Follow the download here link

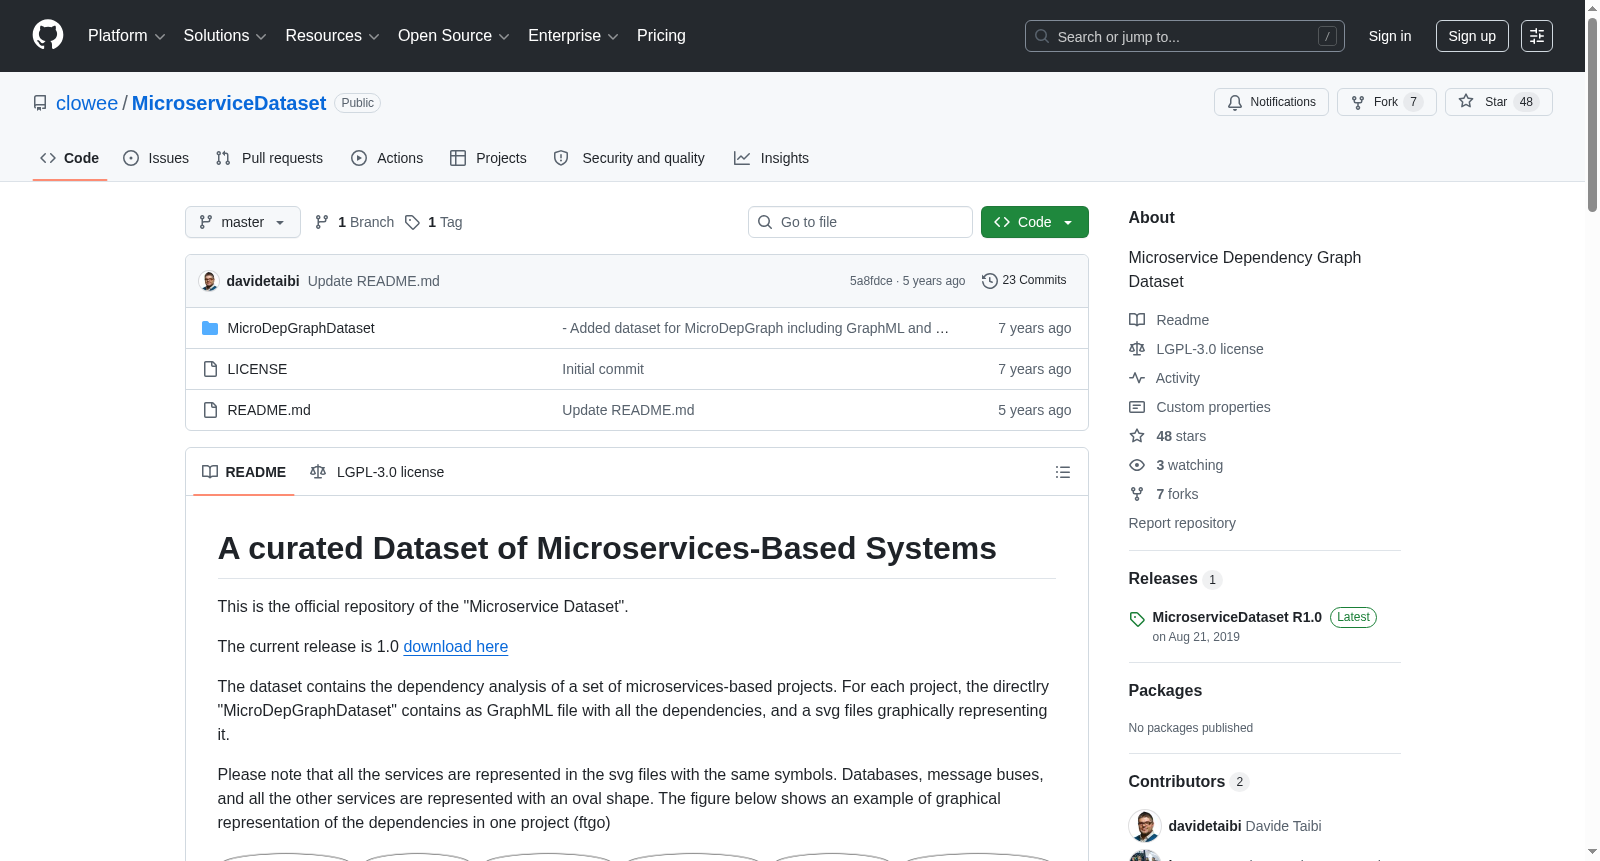[x=456, y=647]
